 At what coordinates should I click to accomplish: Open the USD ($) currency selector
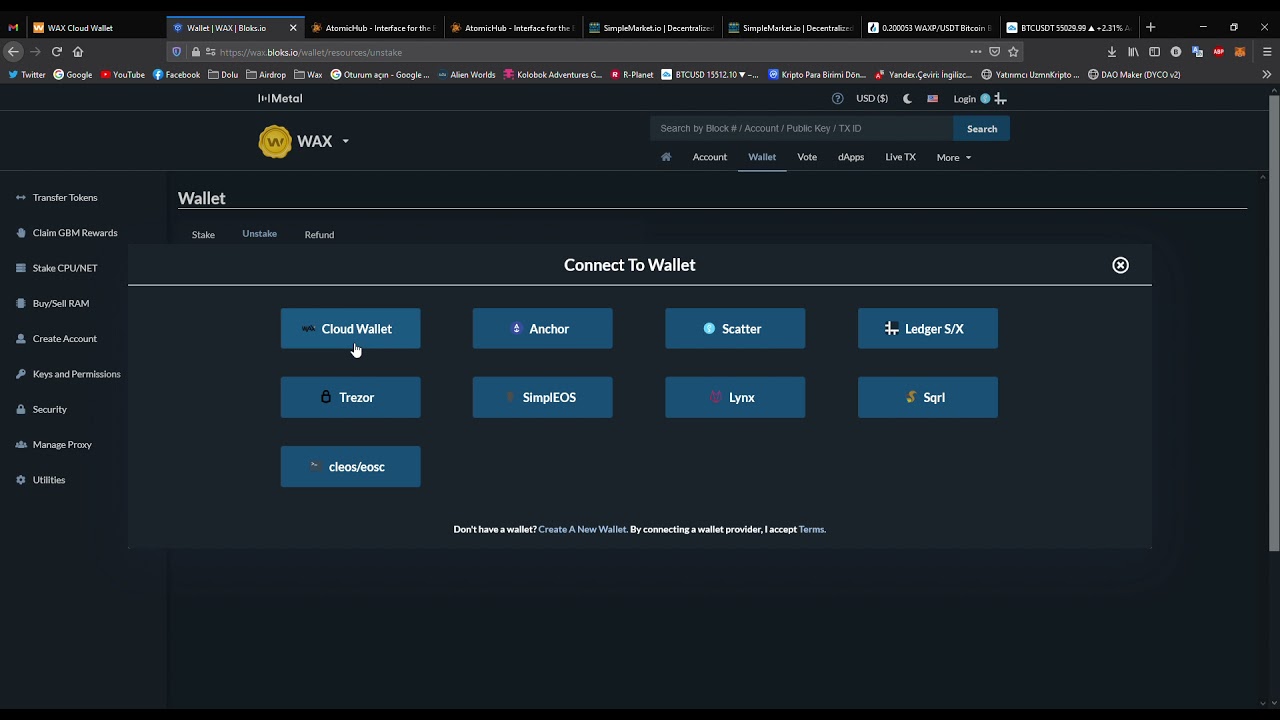coord(872,98)
